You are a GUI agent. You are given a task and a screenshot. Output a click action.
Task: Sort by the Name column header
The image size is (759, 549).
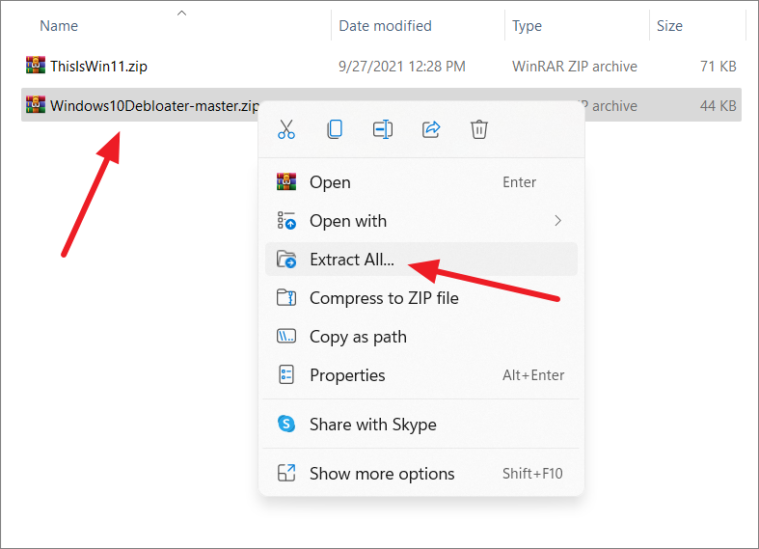tap(59, 26)
